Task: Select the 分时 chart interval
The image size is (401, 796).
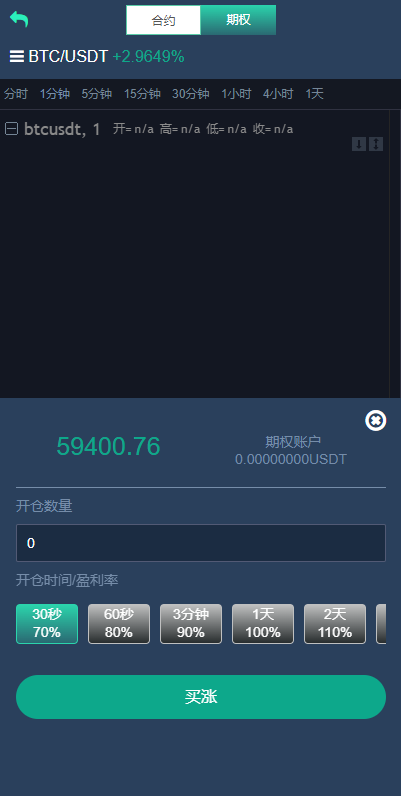Action: coord(16,94)
